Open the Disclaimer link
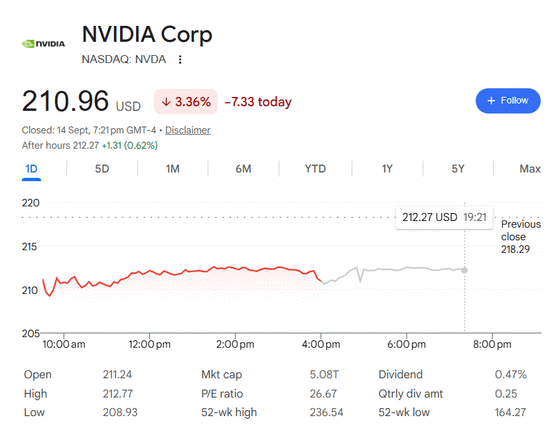Image resolution: width=550 pixels, height=442 pixels. point(188,130)
